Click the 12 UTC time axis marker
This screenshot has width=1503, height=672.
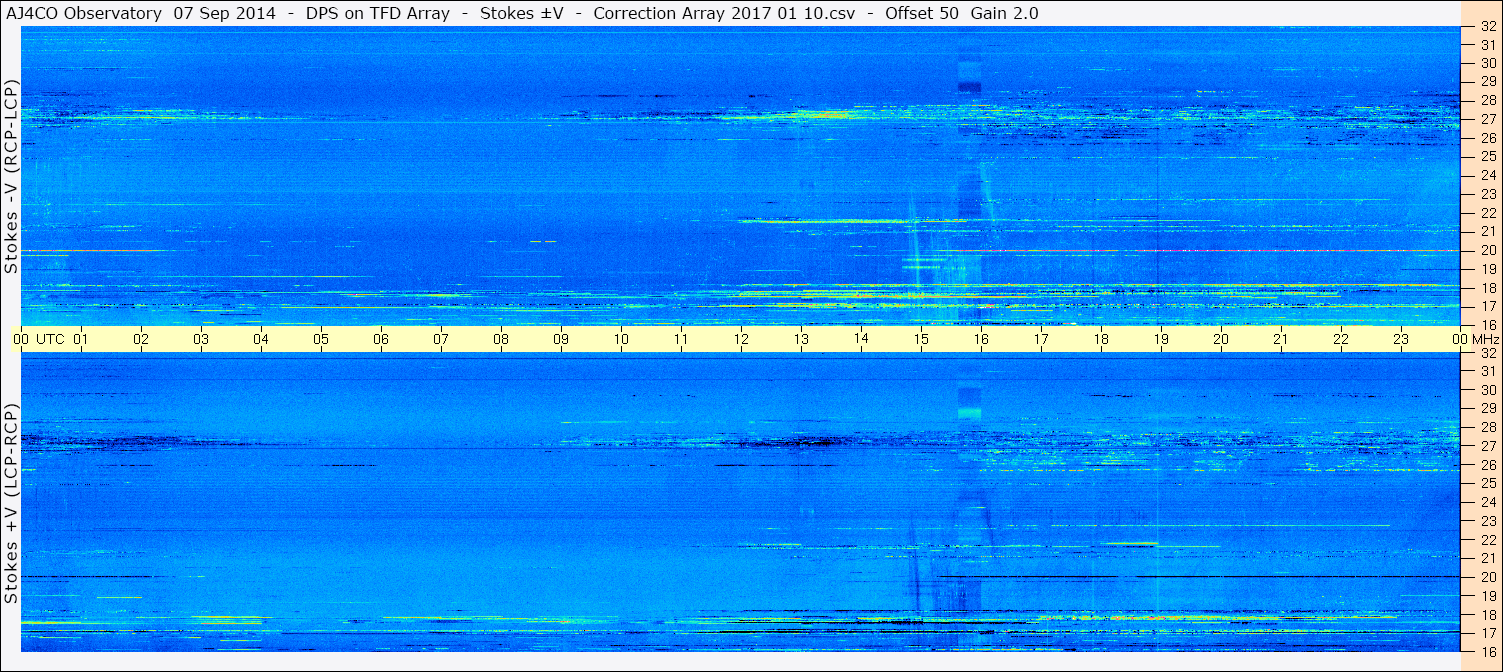point(741,339)
